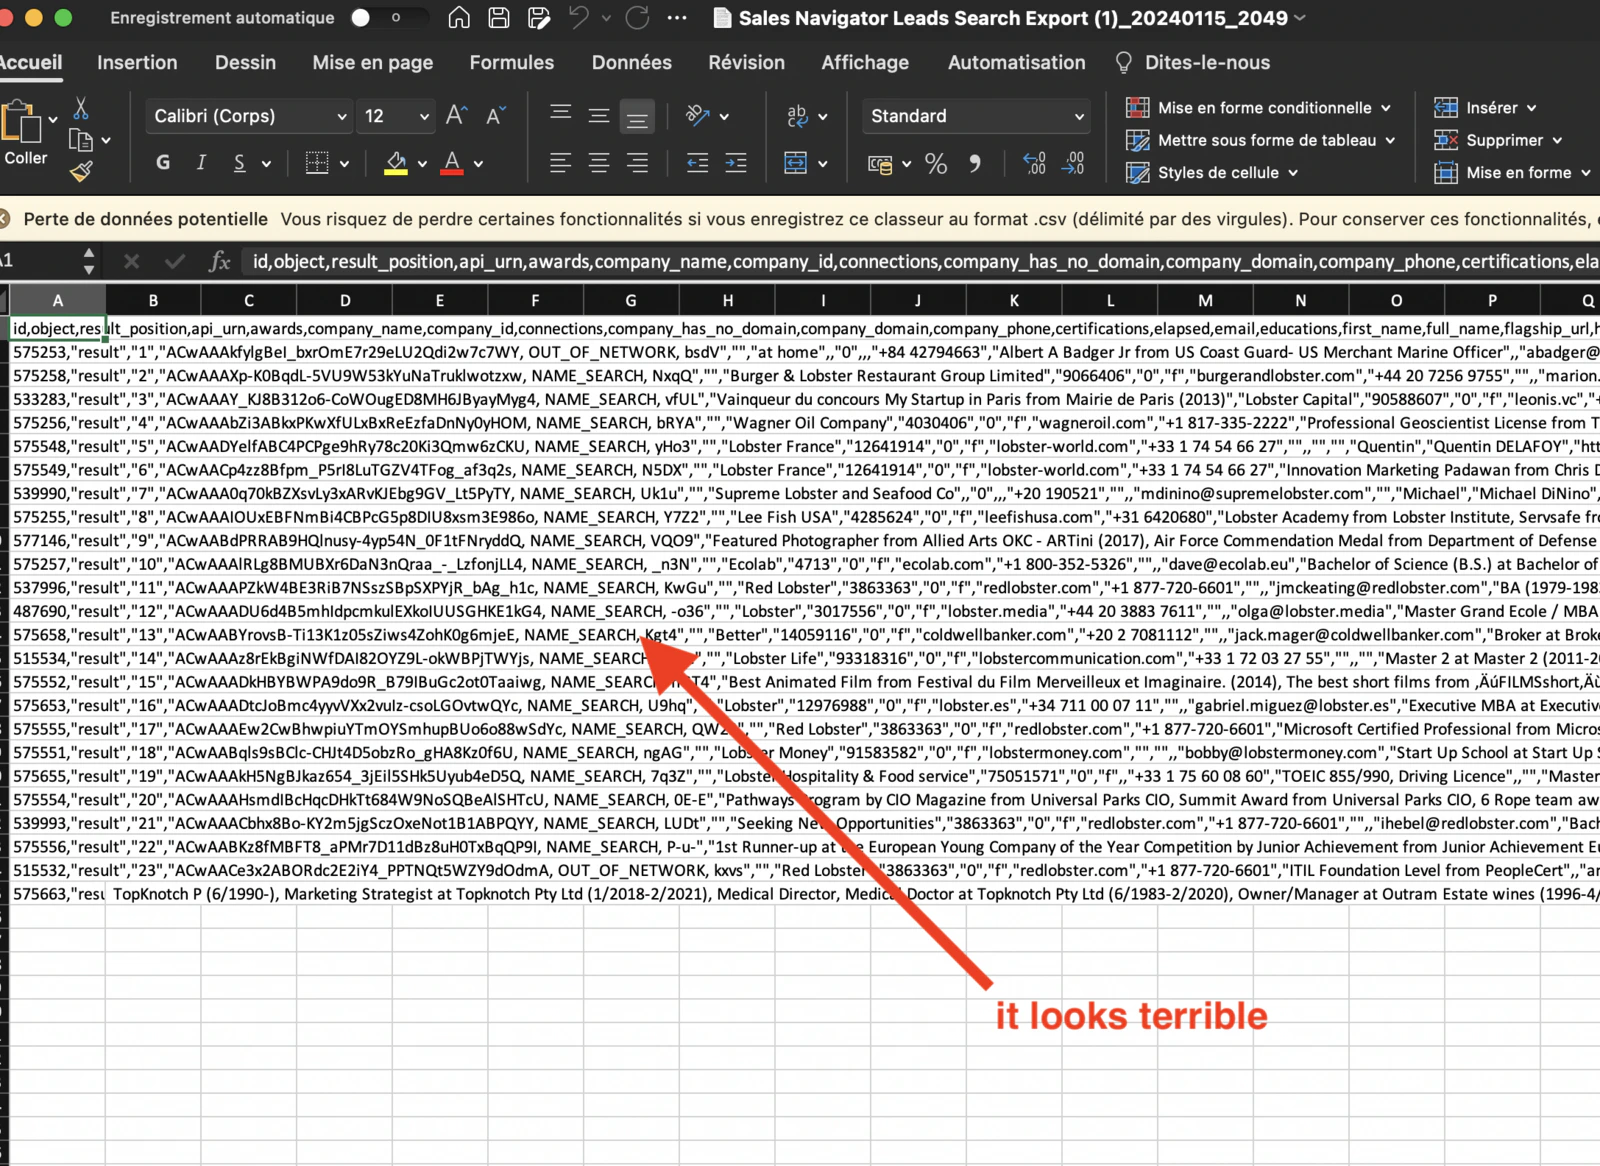Open Mettre sous forme de tableau
Image resolution: width=1600 pixels, height=1166 pixels.
[x=1261, y=140]
